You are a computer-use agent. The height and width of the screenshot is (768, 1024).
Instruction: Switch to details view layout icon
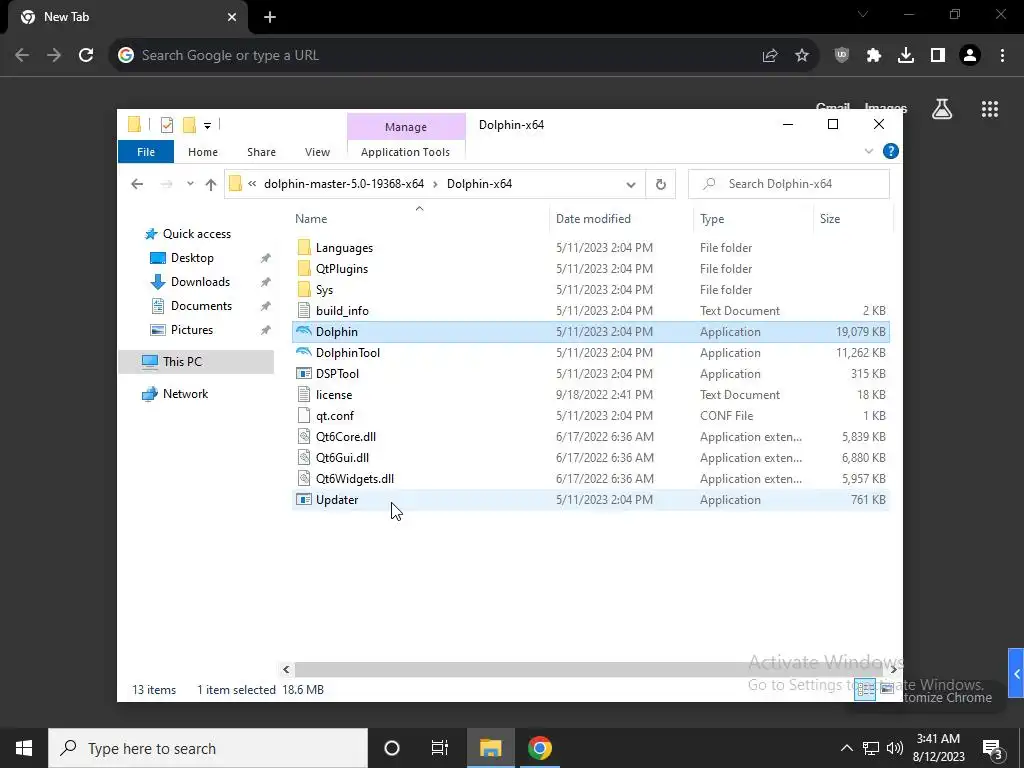(865, 689)
